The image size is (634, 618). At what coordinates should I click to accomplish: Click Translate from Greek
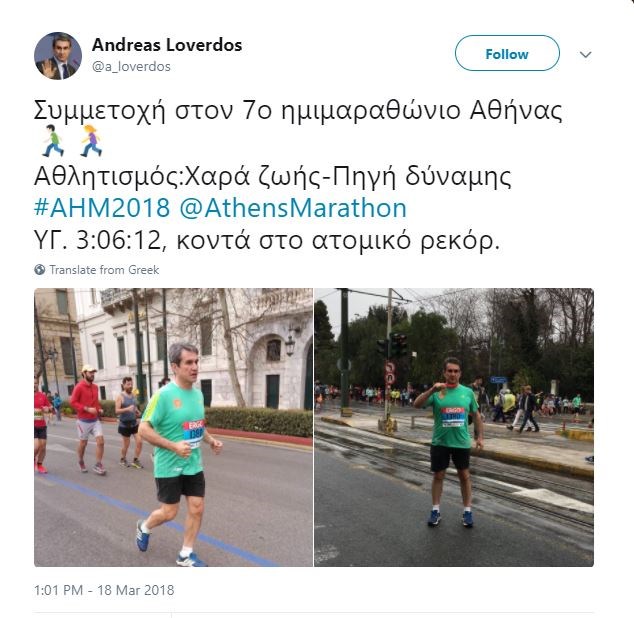104,270
